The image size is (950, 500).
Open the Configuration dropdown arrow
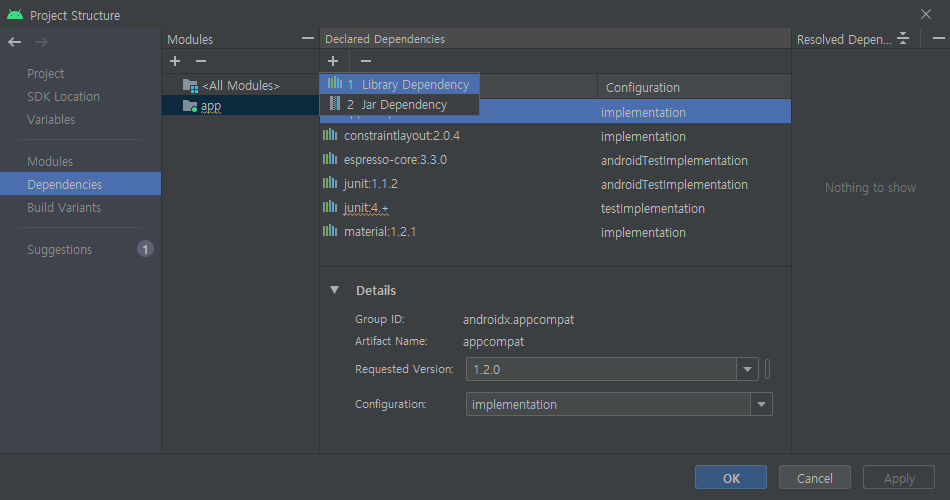tap(761, 404)
